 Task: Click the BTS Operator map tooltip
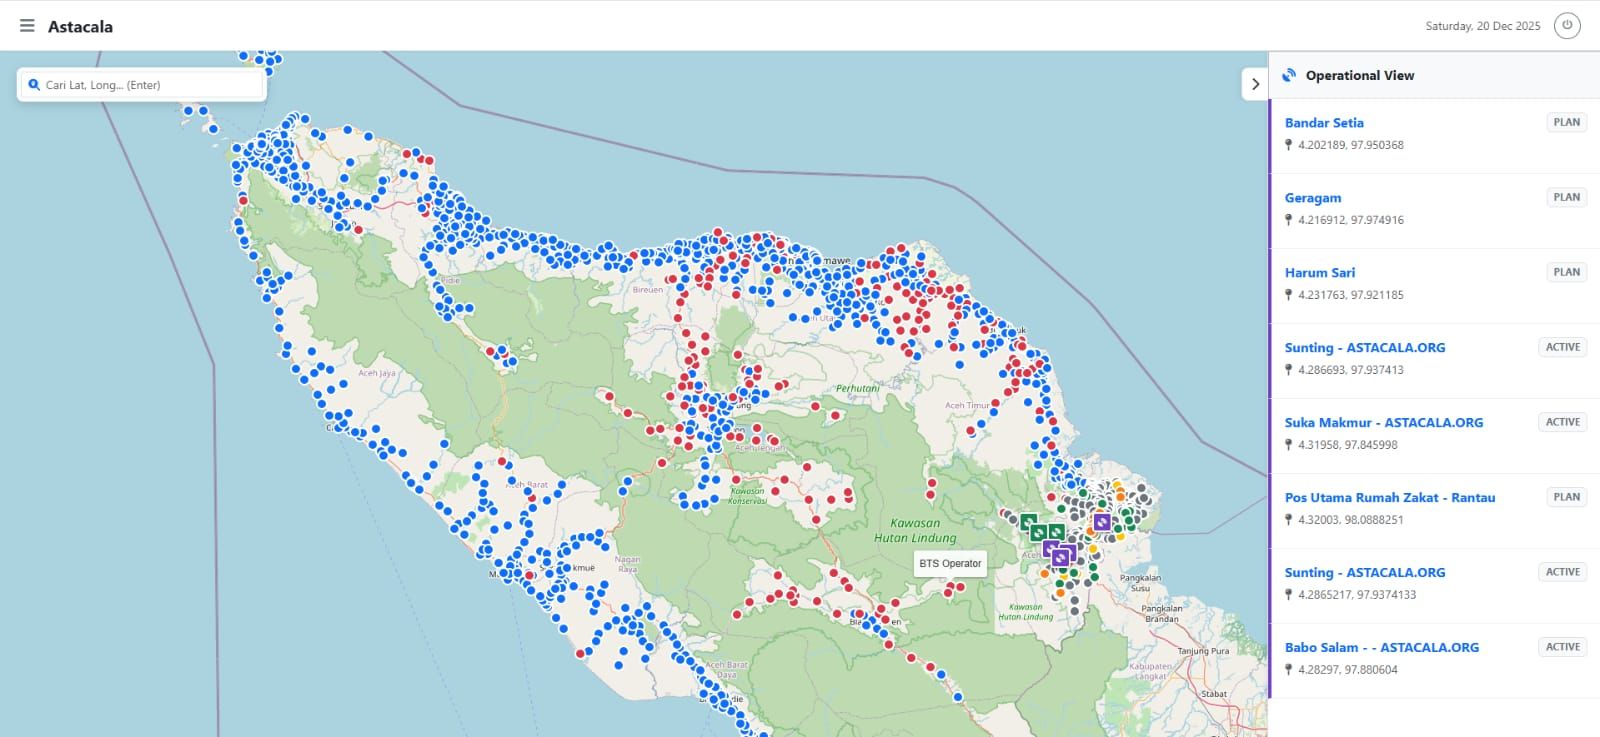950,564
